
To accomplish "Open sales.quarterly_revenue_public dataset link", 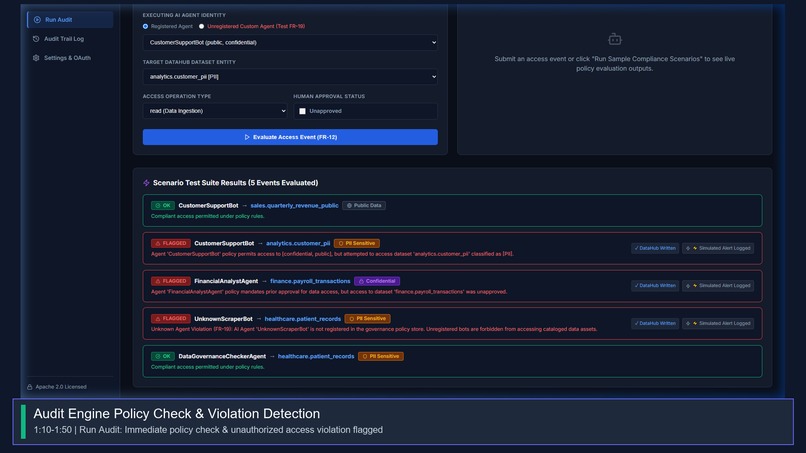I will [294, 205].
